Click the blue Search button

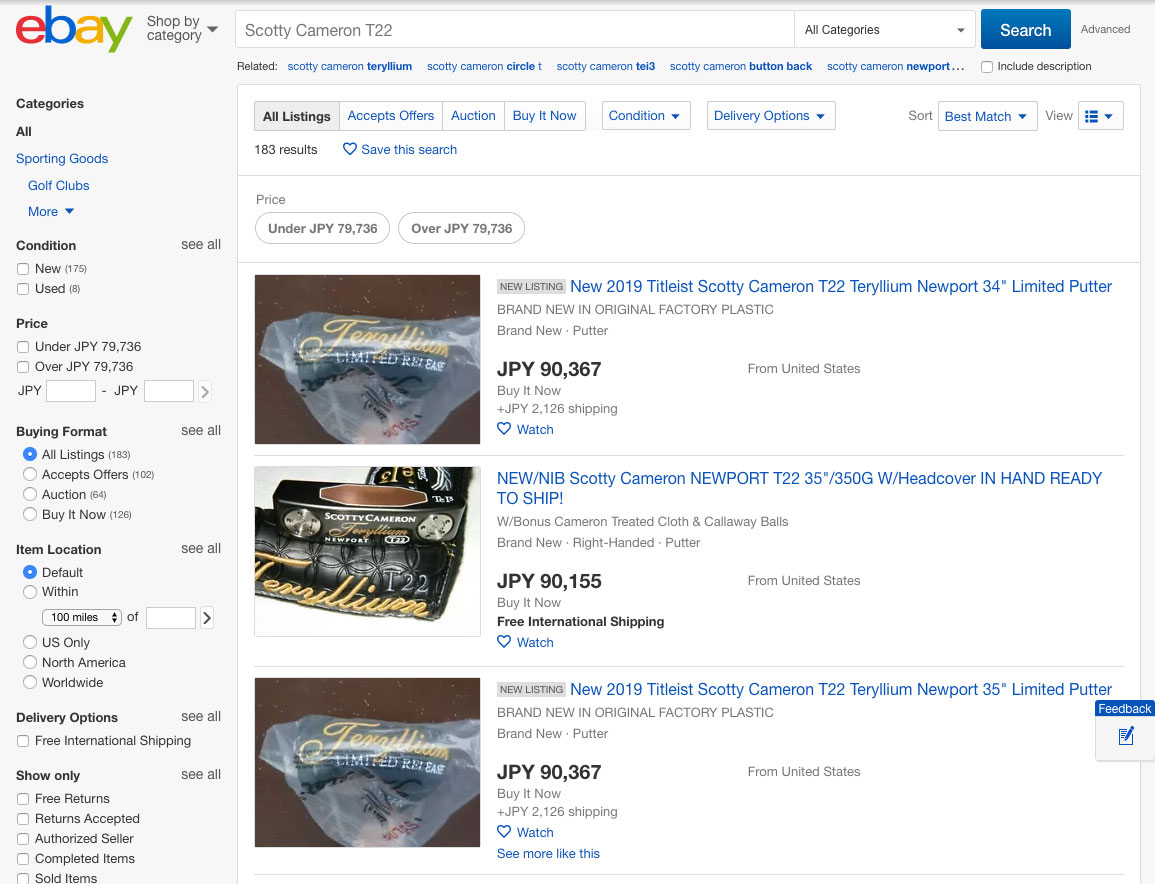coord(1025,30)
